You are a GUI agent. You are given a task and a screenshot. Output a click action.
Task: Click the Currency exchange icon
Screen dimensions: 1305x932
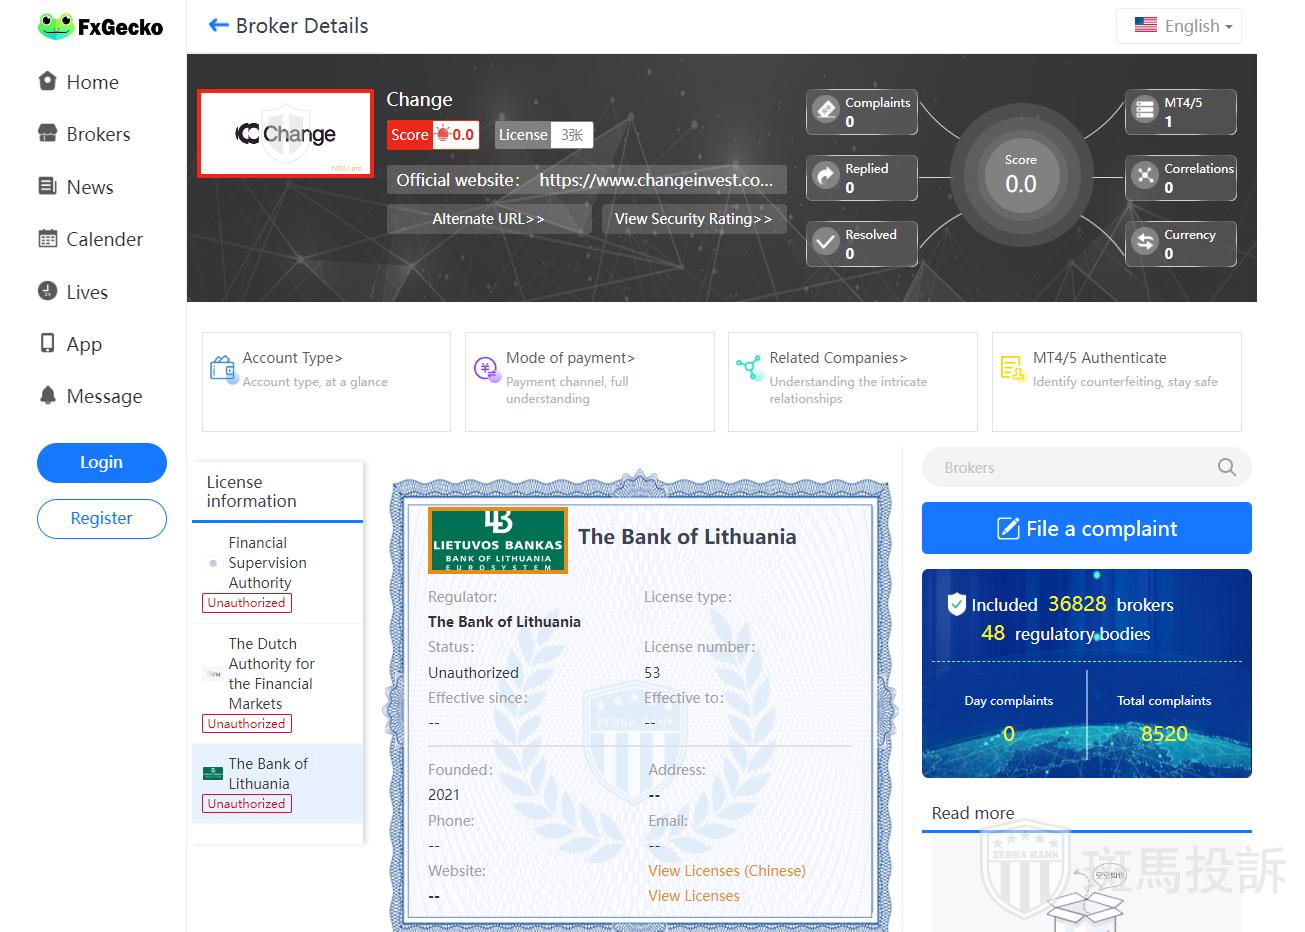tap(1144, 242)
